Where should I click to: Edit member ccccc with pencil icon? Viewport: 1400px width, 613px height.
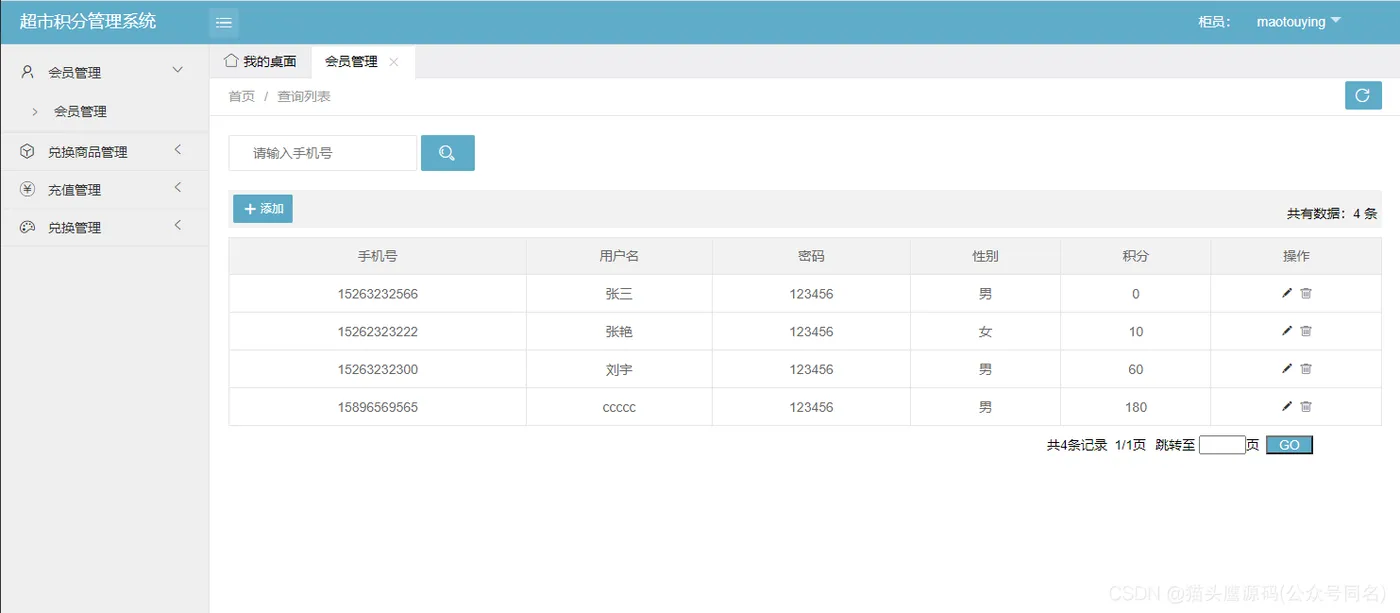(x=1287, y=406)
